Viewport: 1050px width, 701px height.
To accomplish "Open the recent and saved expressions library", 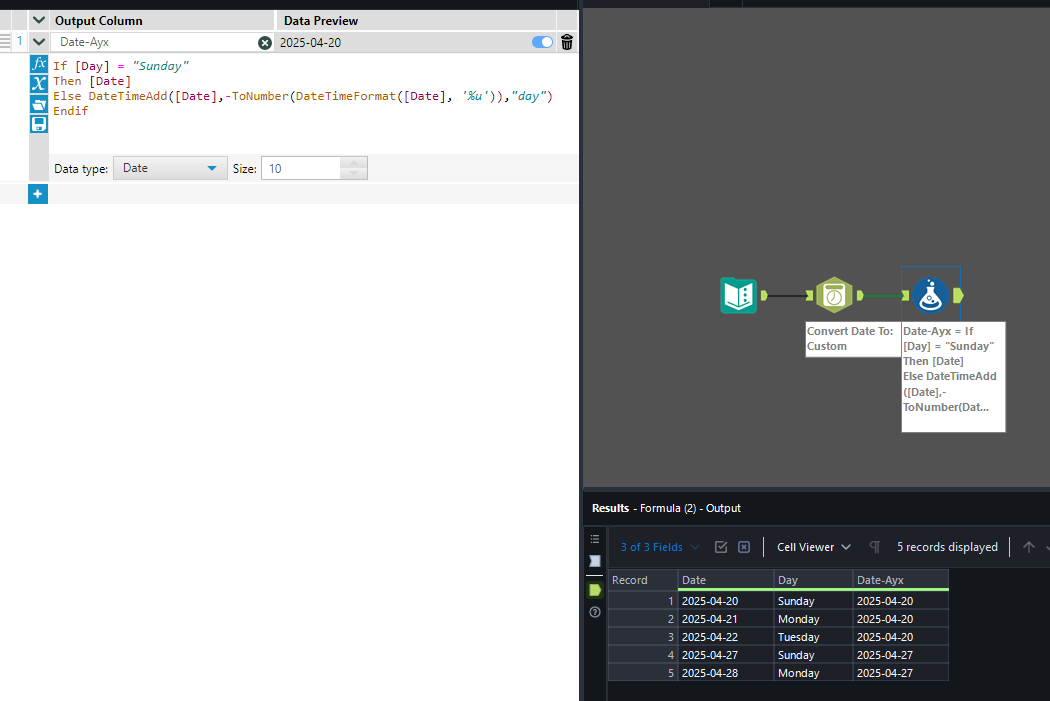I will point(38,103).
